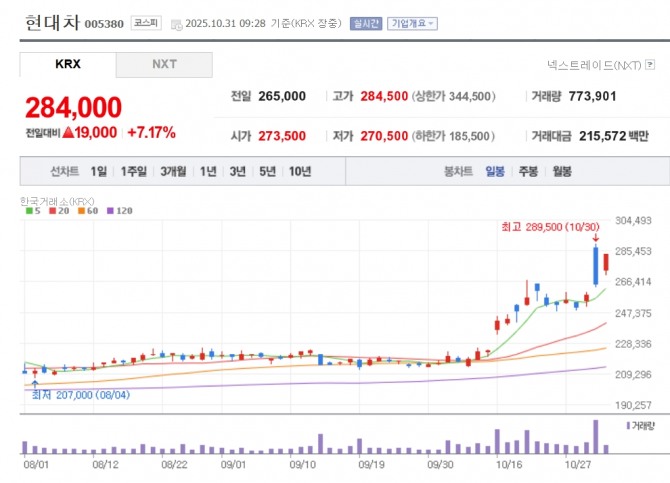Viewport: 670px width, 483px height.
Task: Click the tallest volume bar on 10/30
Action: (596, 437)
